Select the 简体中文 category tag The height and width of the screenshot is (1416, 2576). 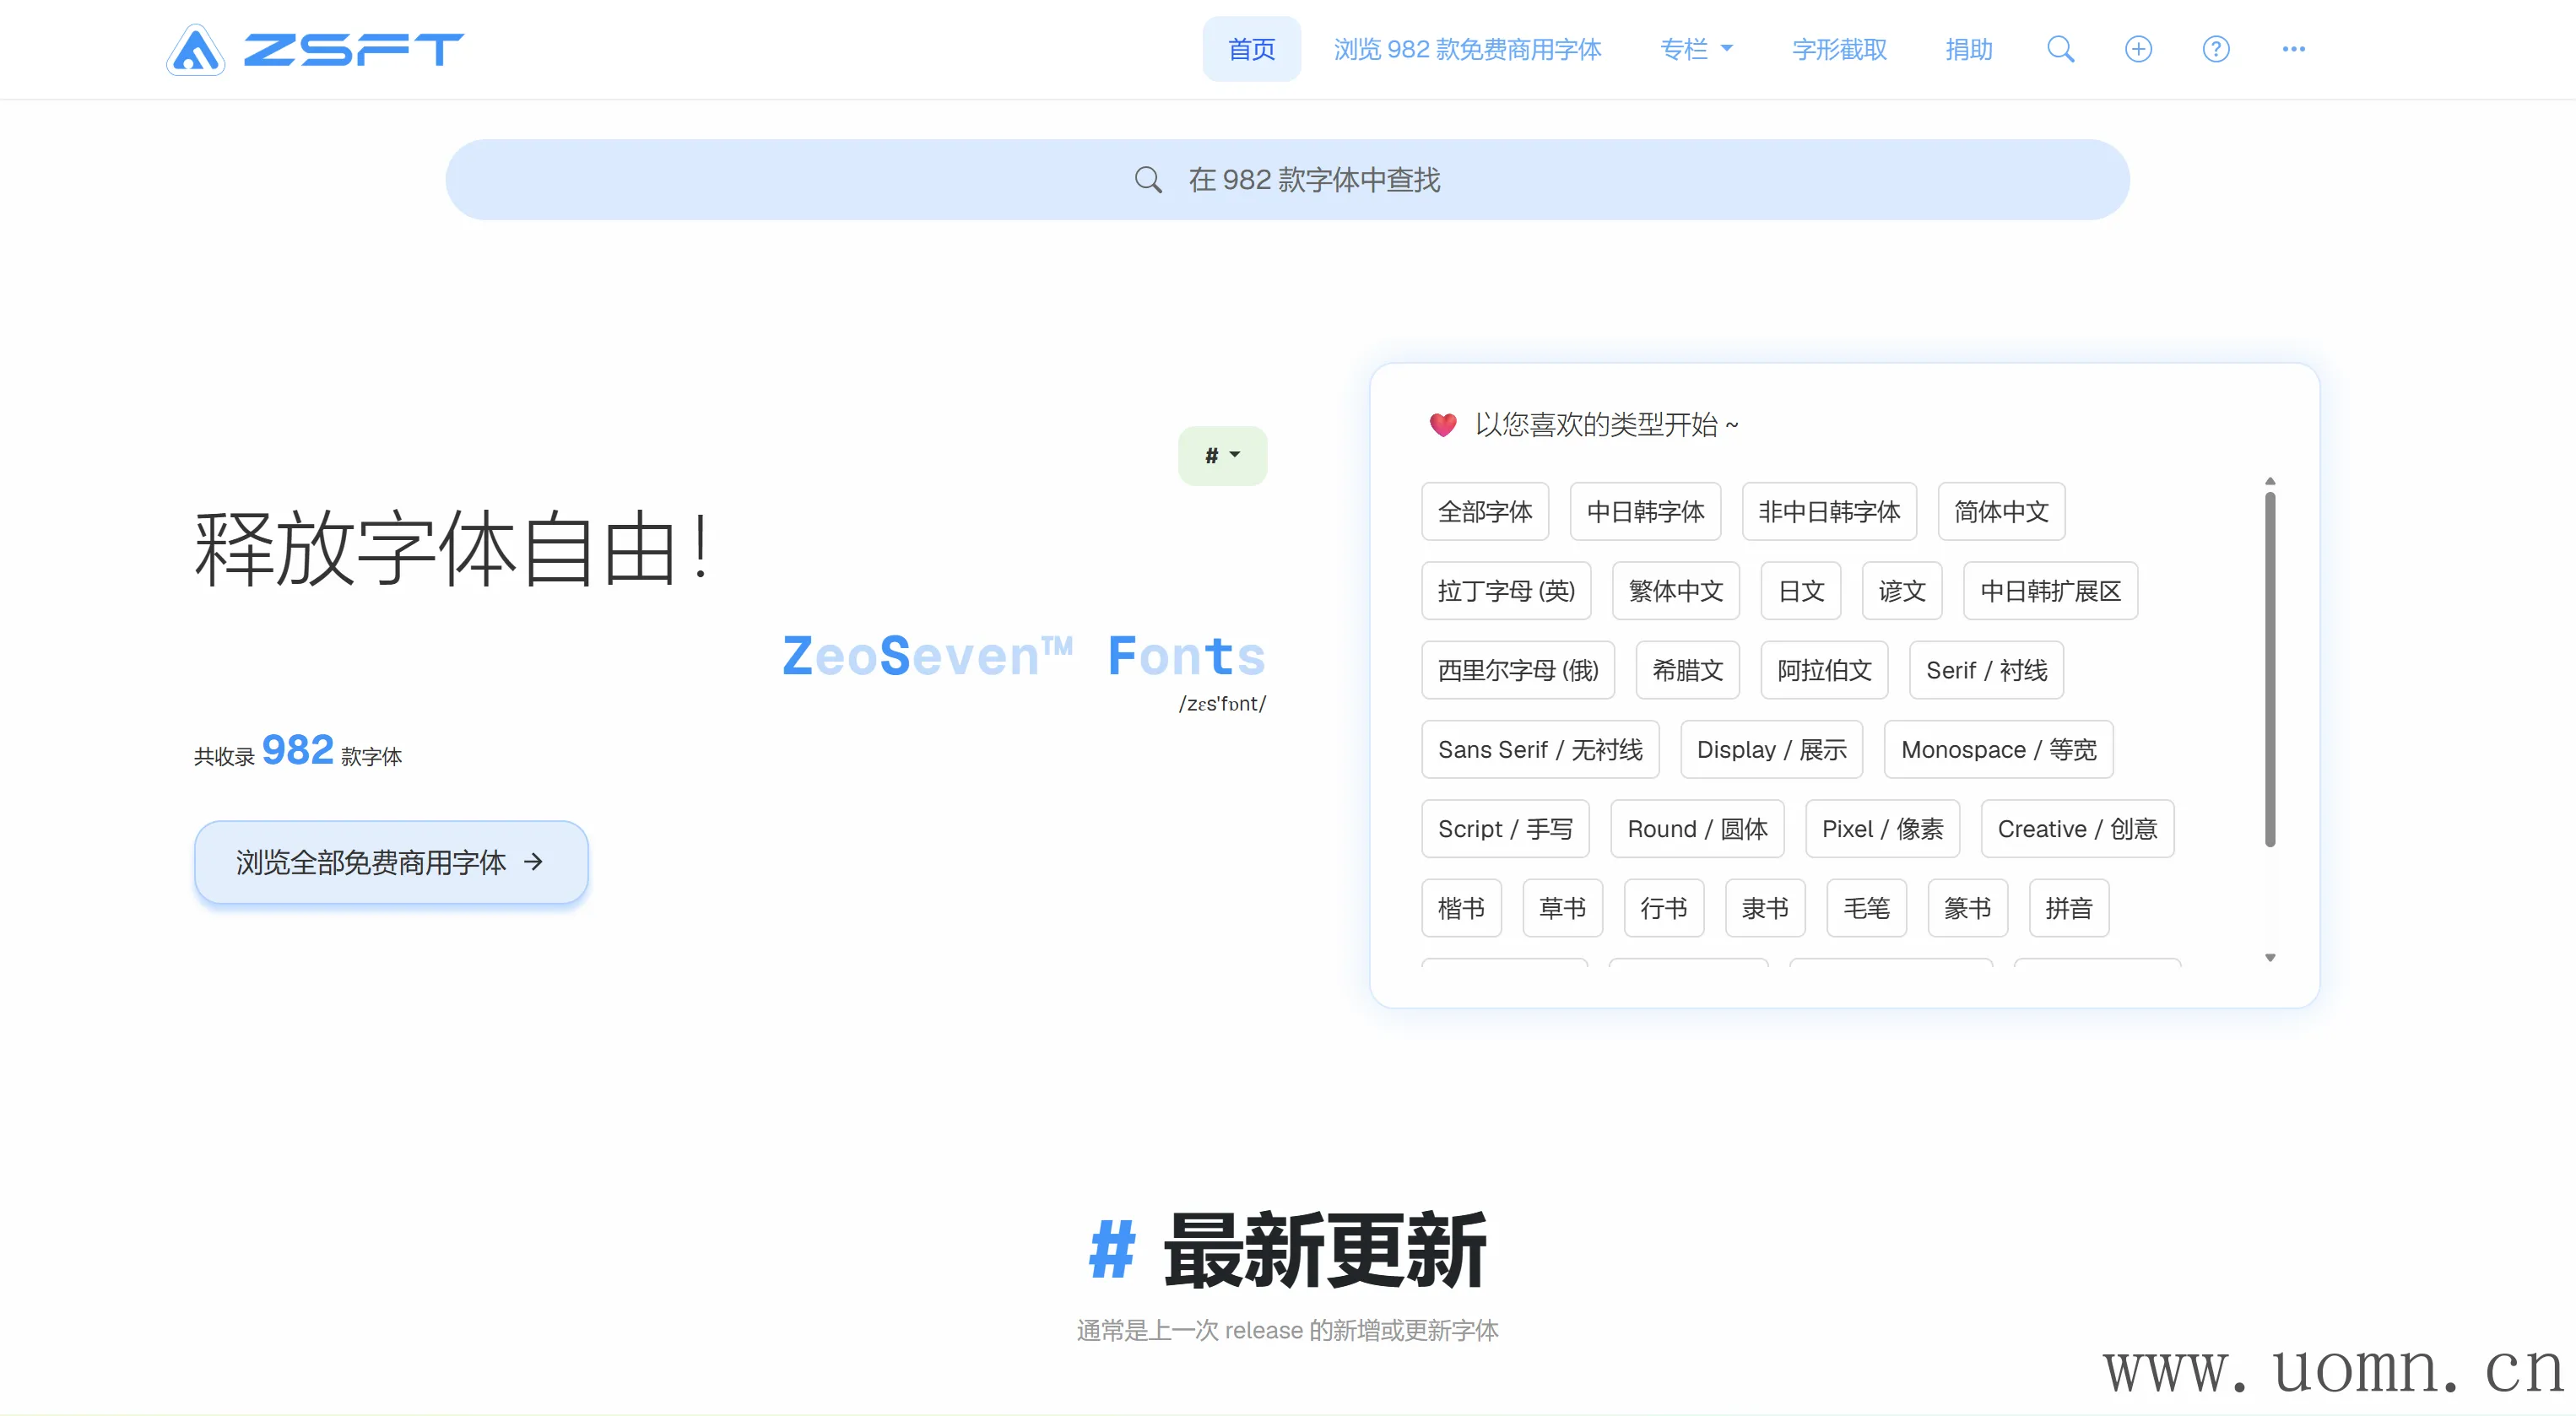click(x=2001, y=512)
